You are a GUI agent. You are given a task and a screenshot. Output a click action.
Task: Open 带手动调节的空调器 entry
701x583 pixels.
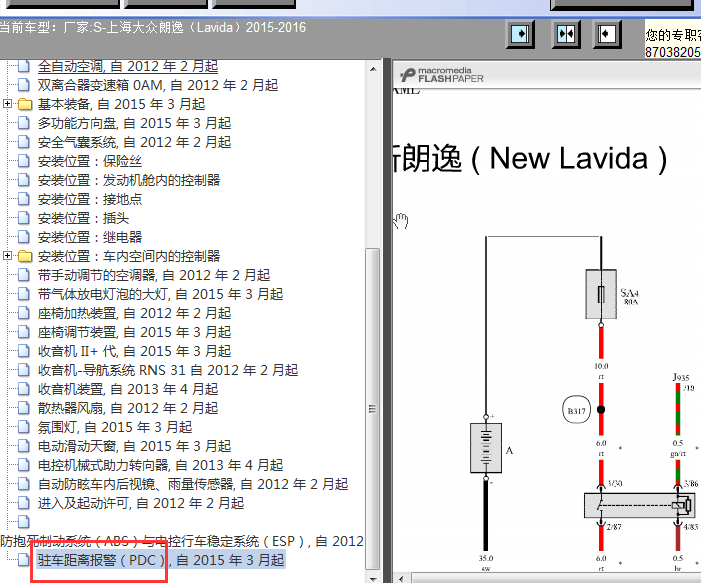pyautogui.click(x=154, y=275)
